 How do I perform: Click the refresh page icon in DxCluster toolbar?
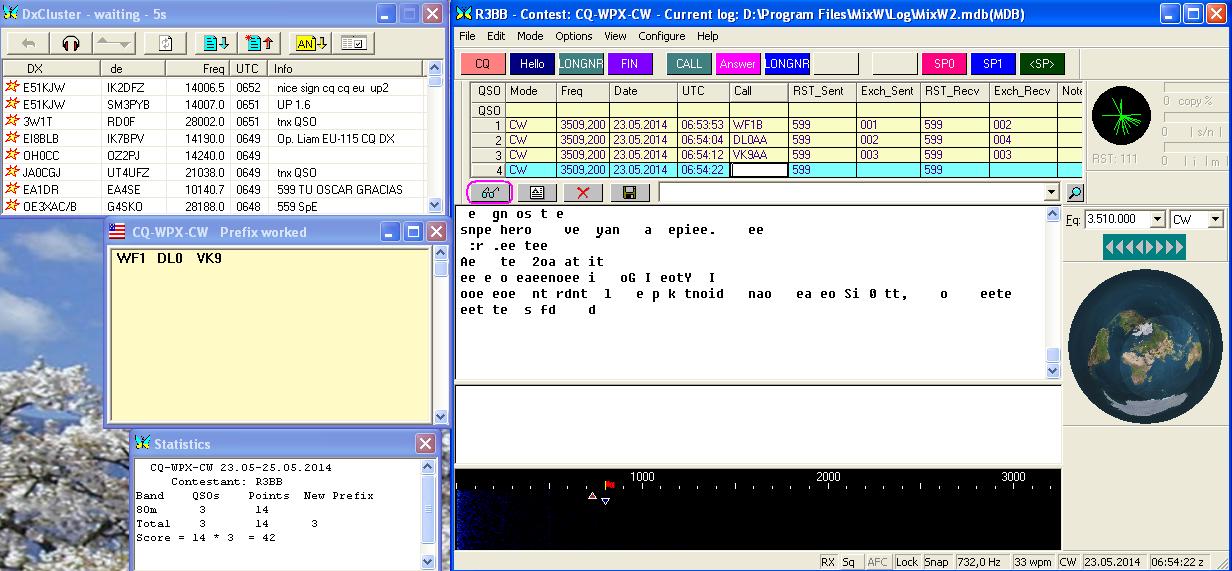coord(165,43)
